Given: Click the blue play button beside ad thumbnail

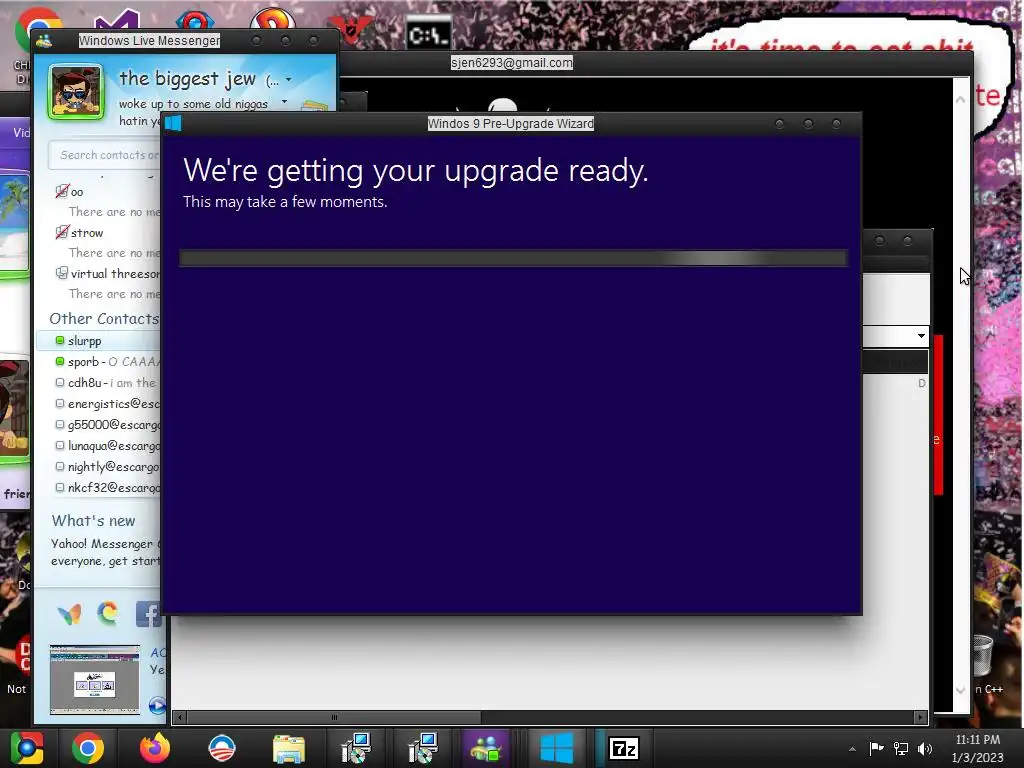Looking at the screenshot, I should (157, 705).
